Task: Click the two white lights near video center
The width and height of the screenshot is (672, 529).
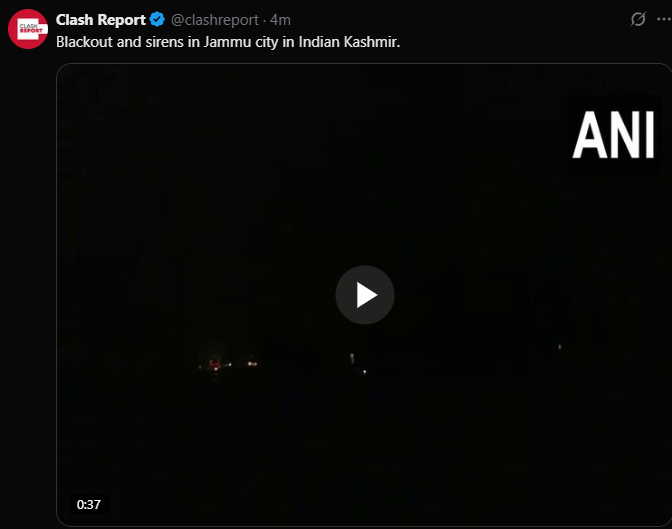Action: point(358,364)
